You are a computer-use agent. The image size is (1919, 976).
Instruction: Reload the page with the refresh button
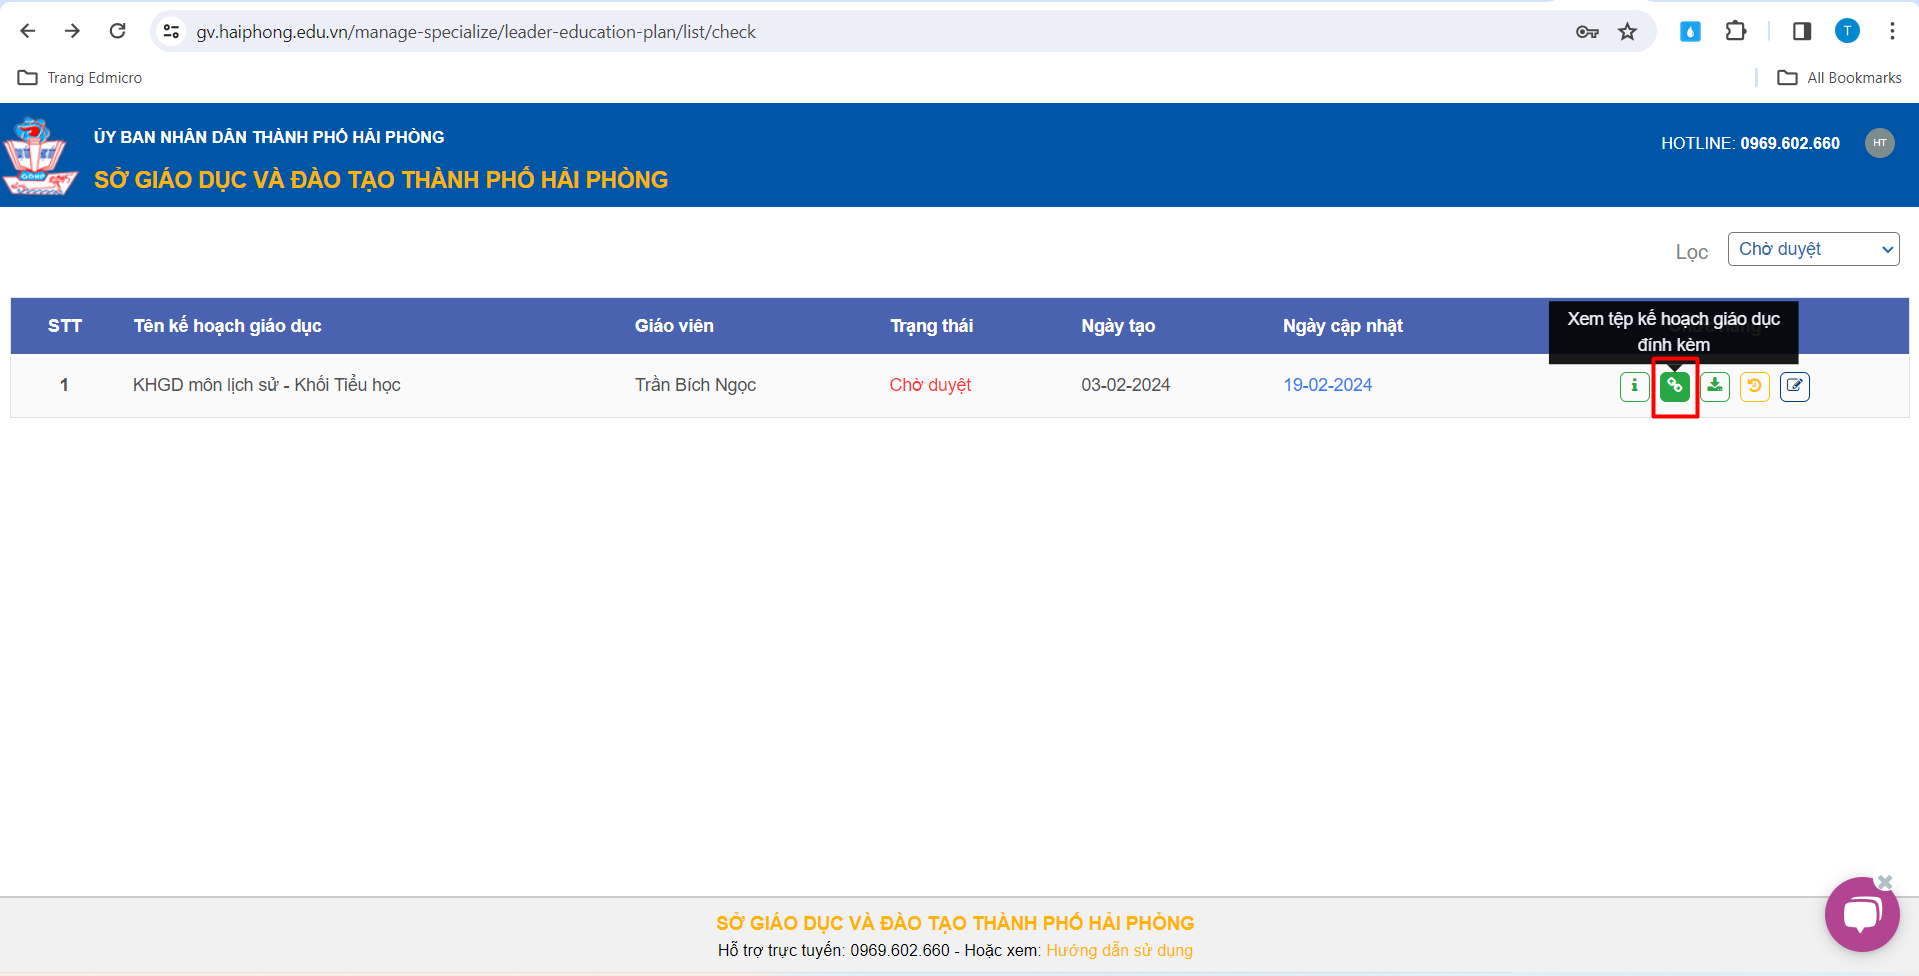click(118, 32)
